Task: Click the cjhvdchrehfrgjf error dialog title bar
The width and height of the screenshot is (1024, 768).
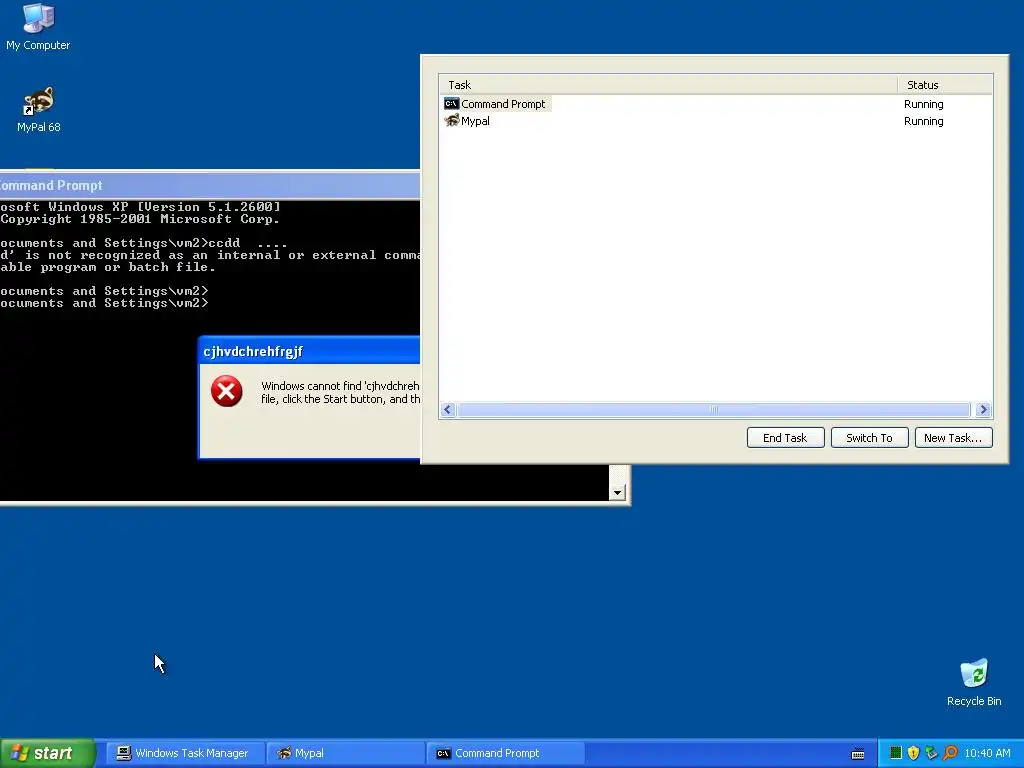Action: pos(310,351)
